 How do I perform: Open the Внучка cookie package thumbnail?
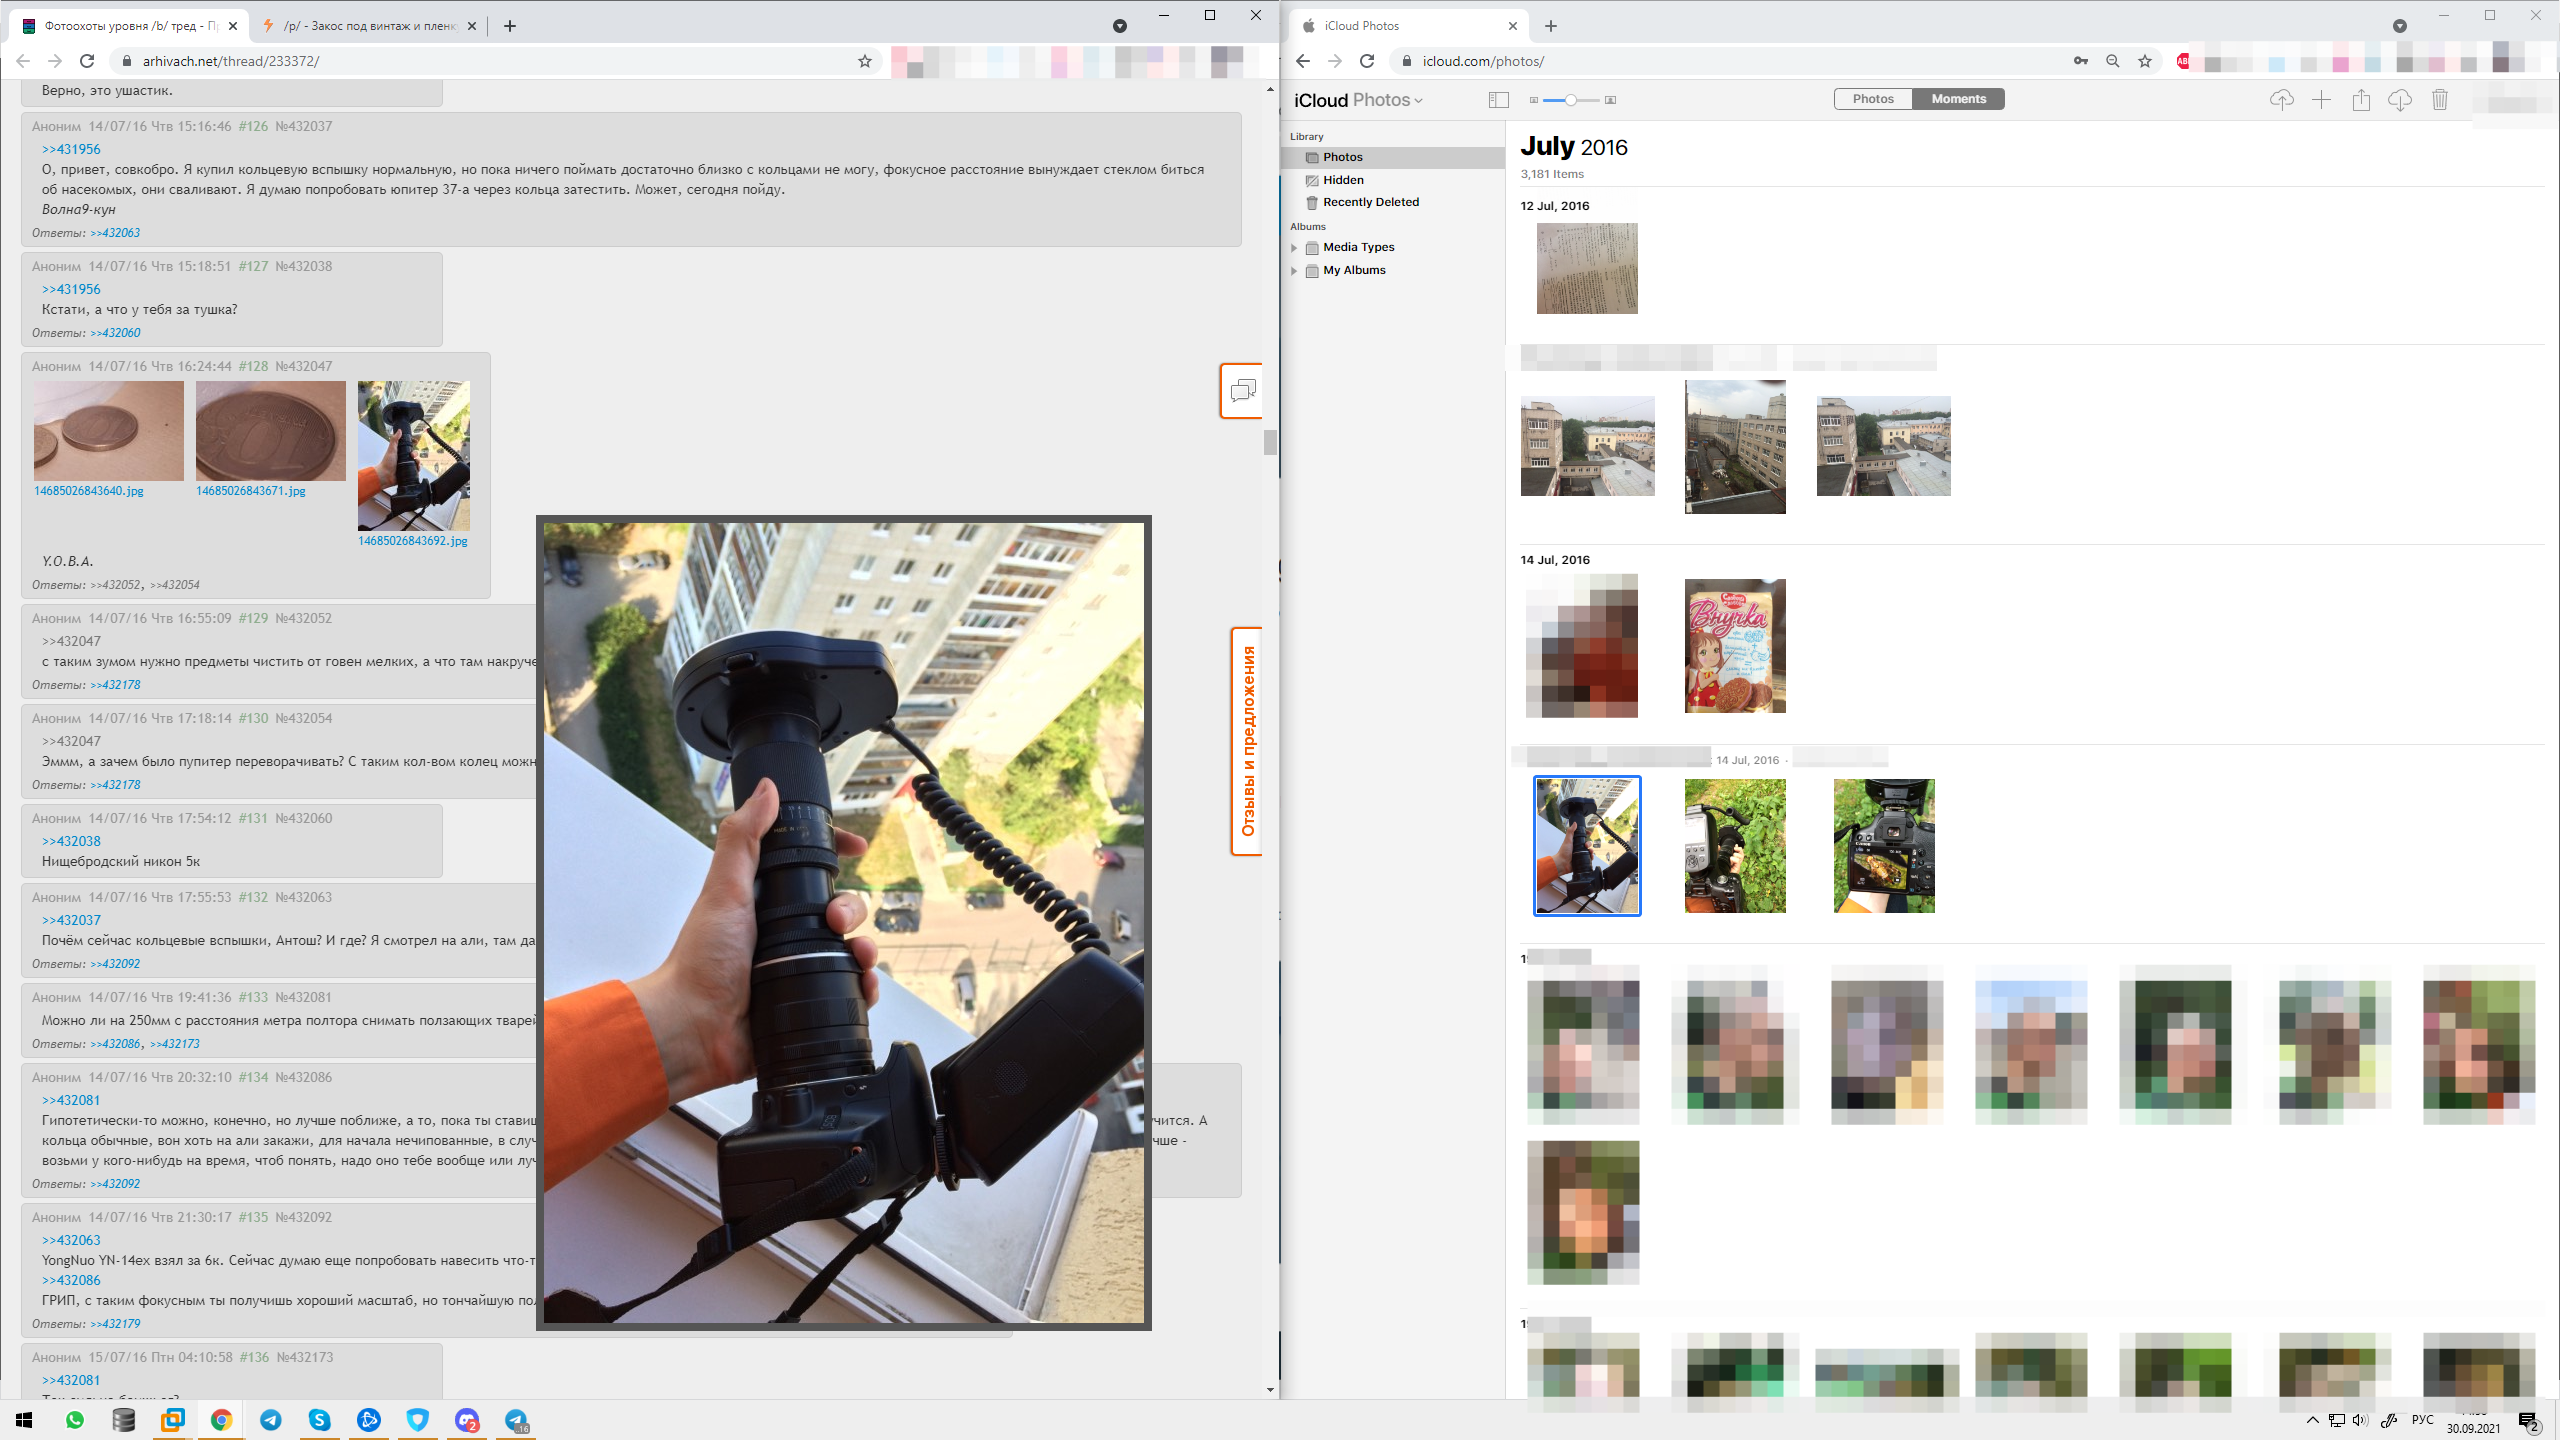pos(1734,646)
